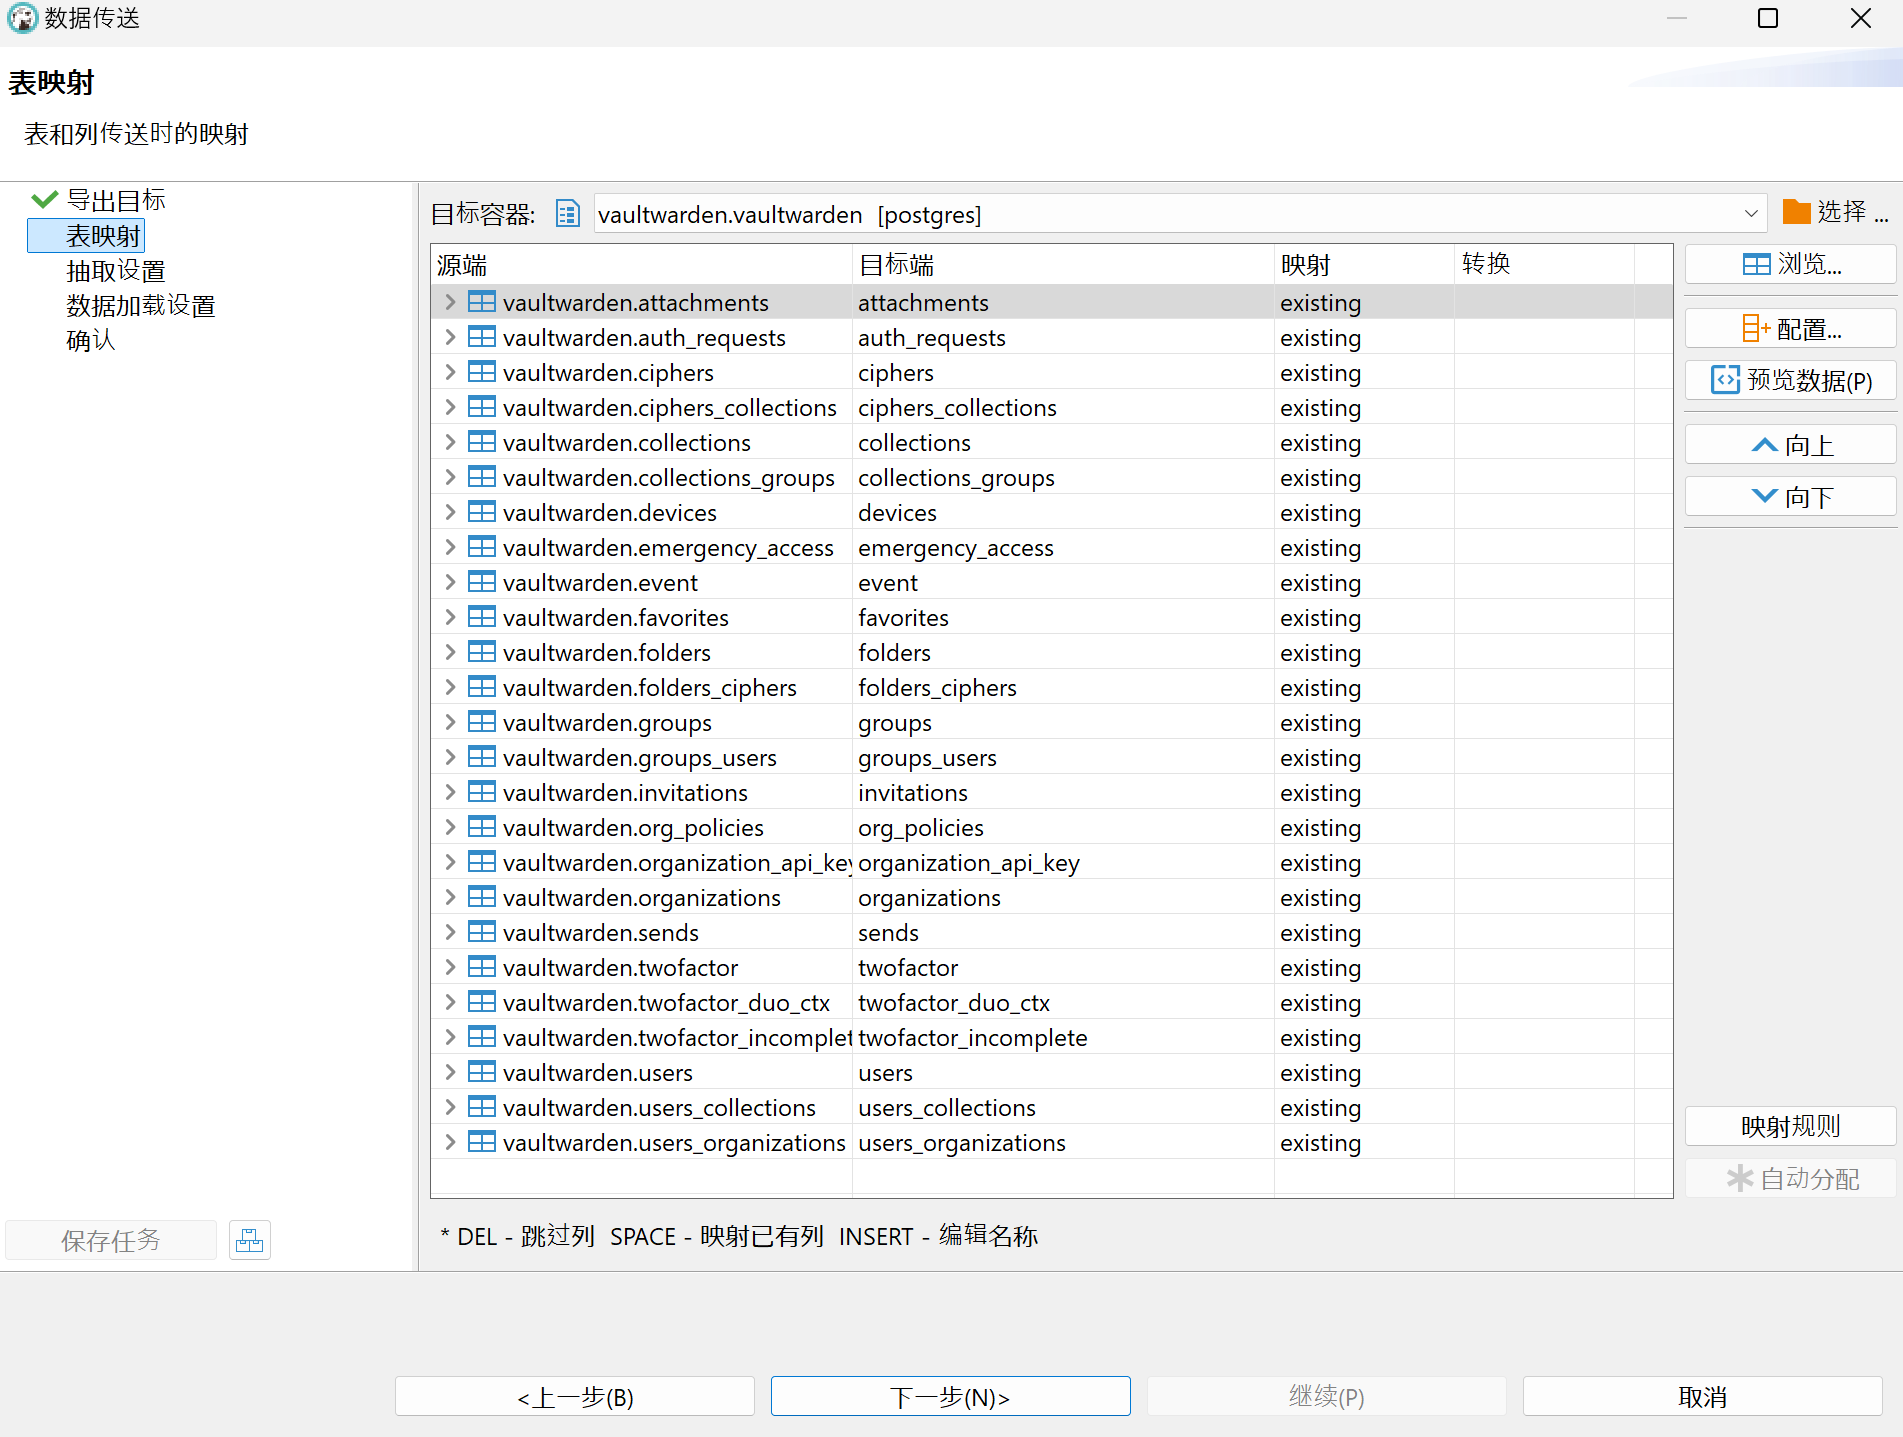The height and width of the screenshot is (1437, 1903).
Task: Expand the vaultwarden.devices tree row
Action: point(450,512)
